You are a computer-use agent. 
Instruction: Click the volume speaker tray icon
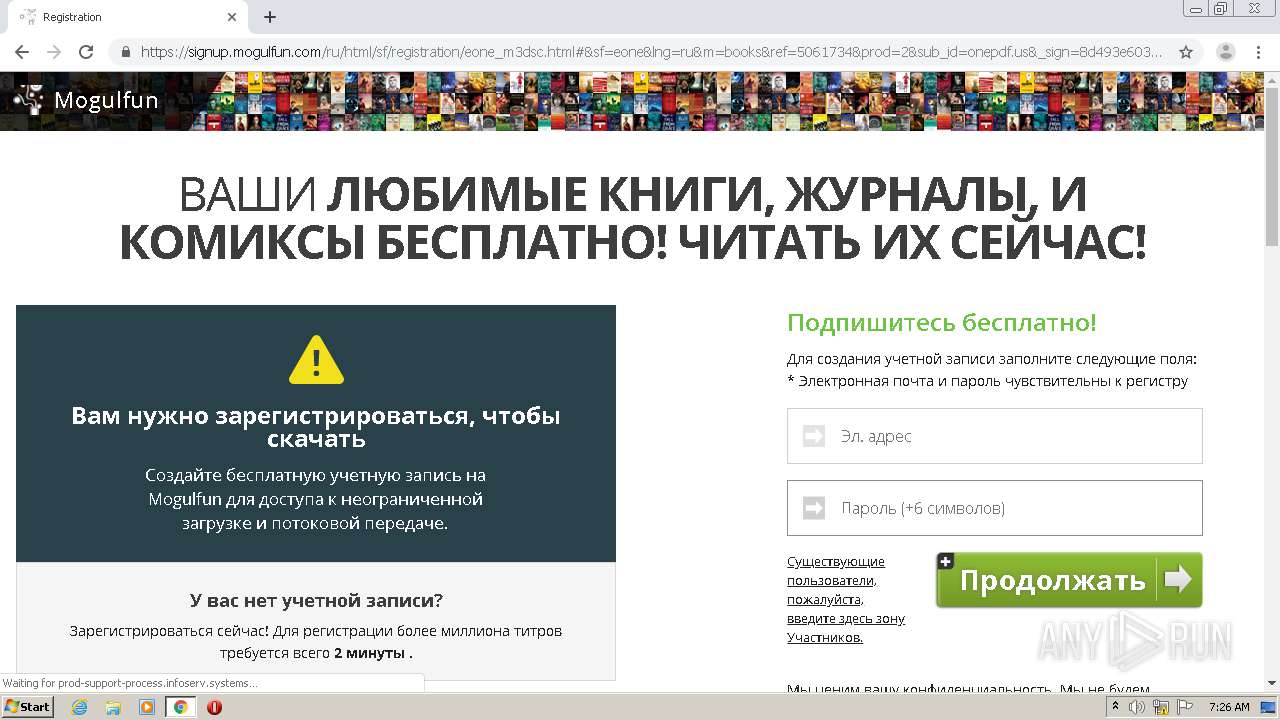[1137, 707]
